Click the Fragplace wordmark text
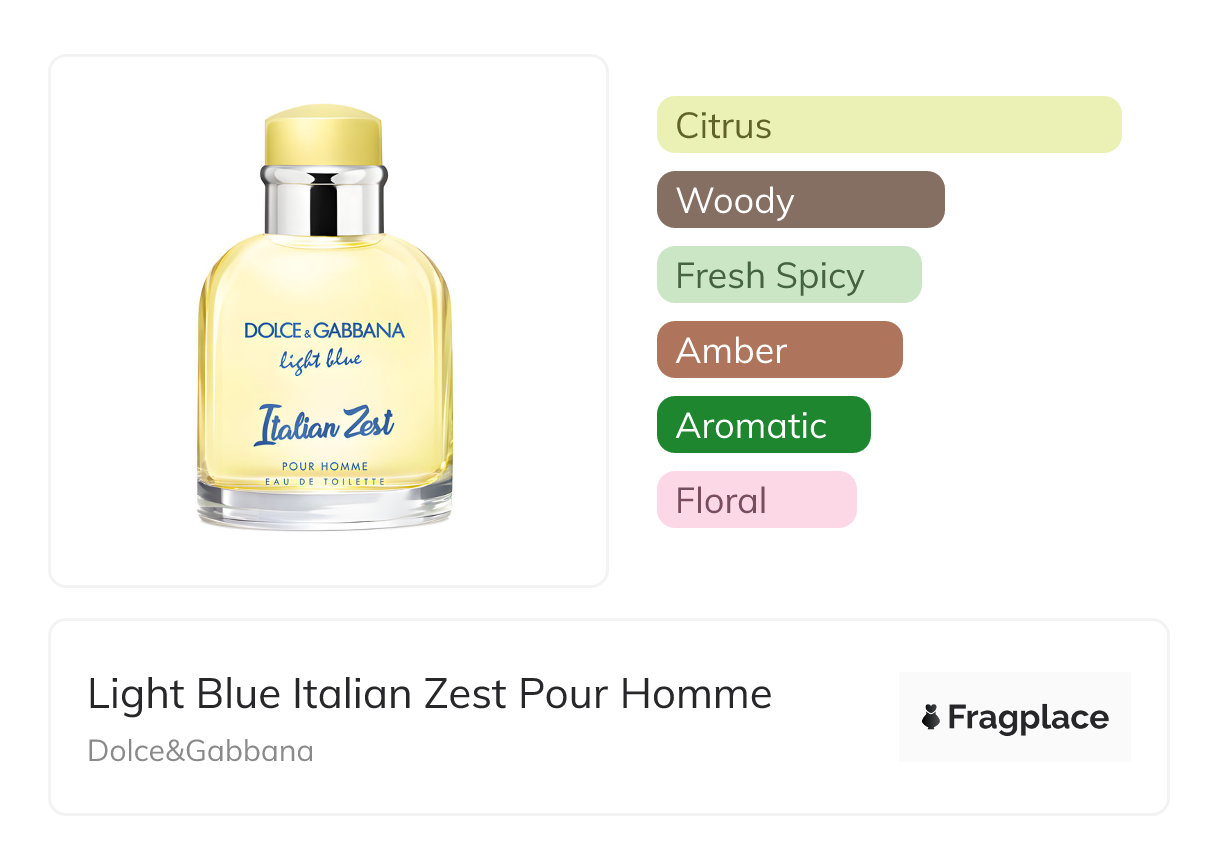 (1028, 718)
